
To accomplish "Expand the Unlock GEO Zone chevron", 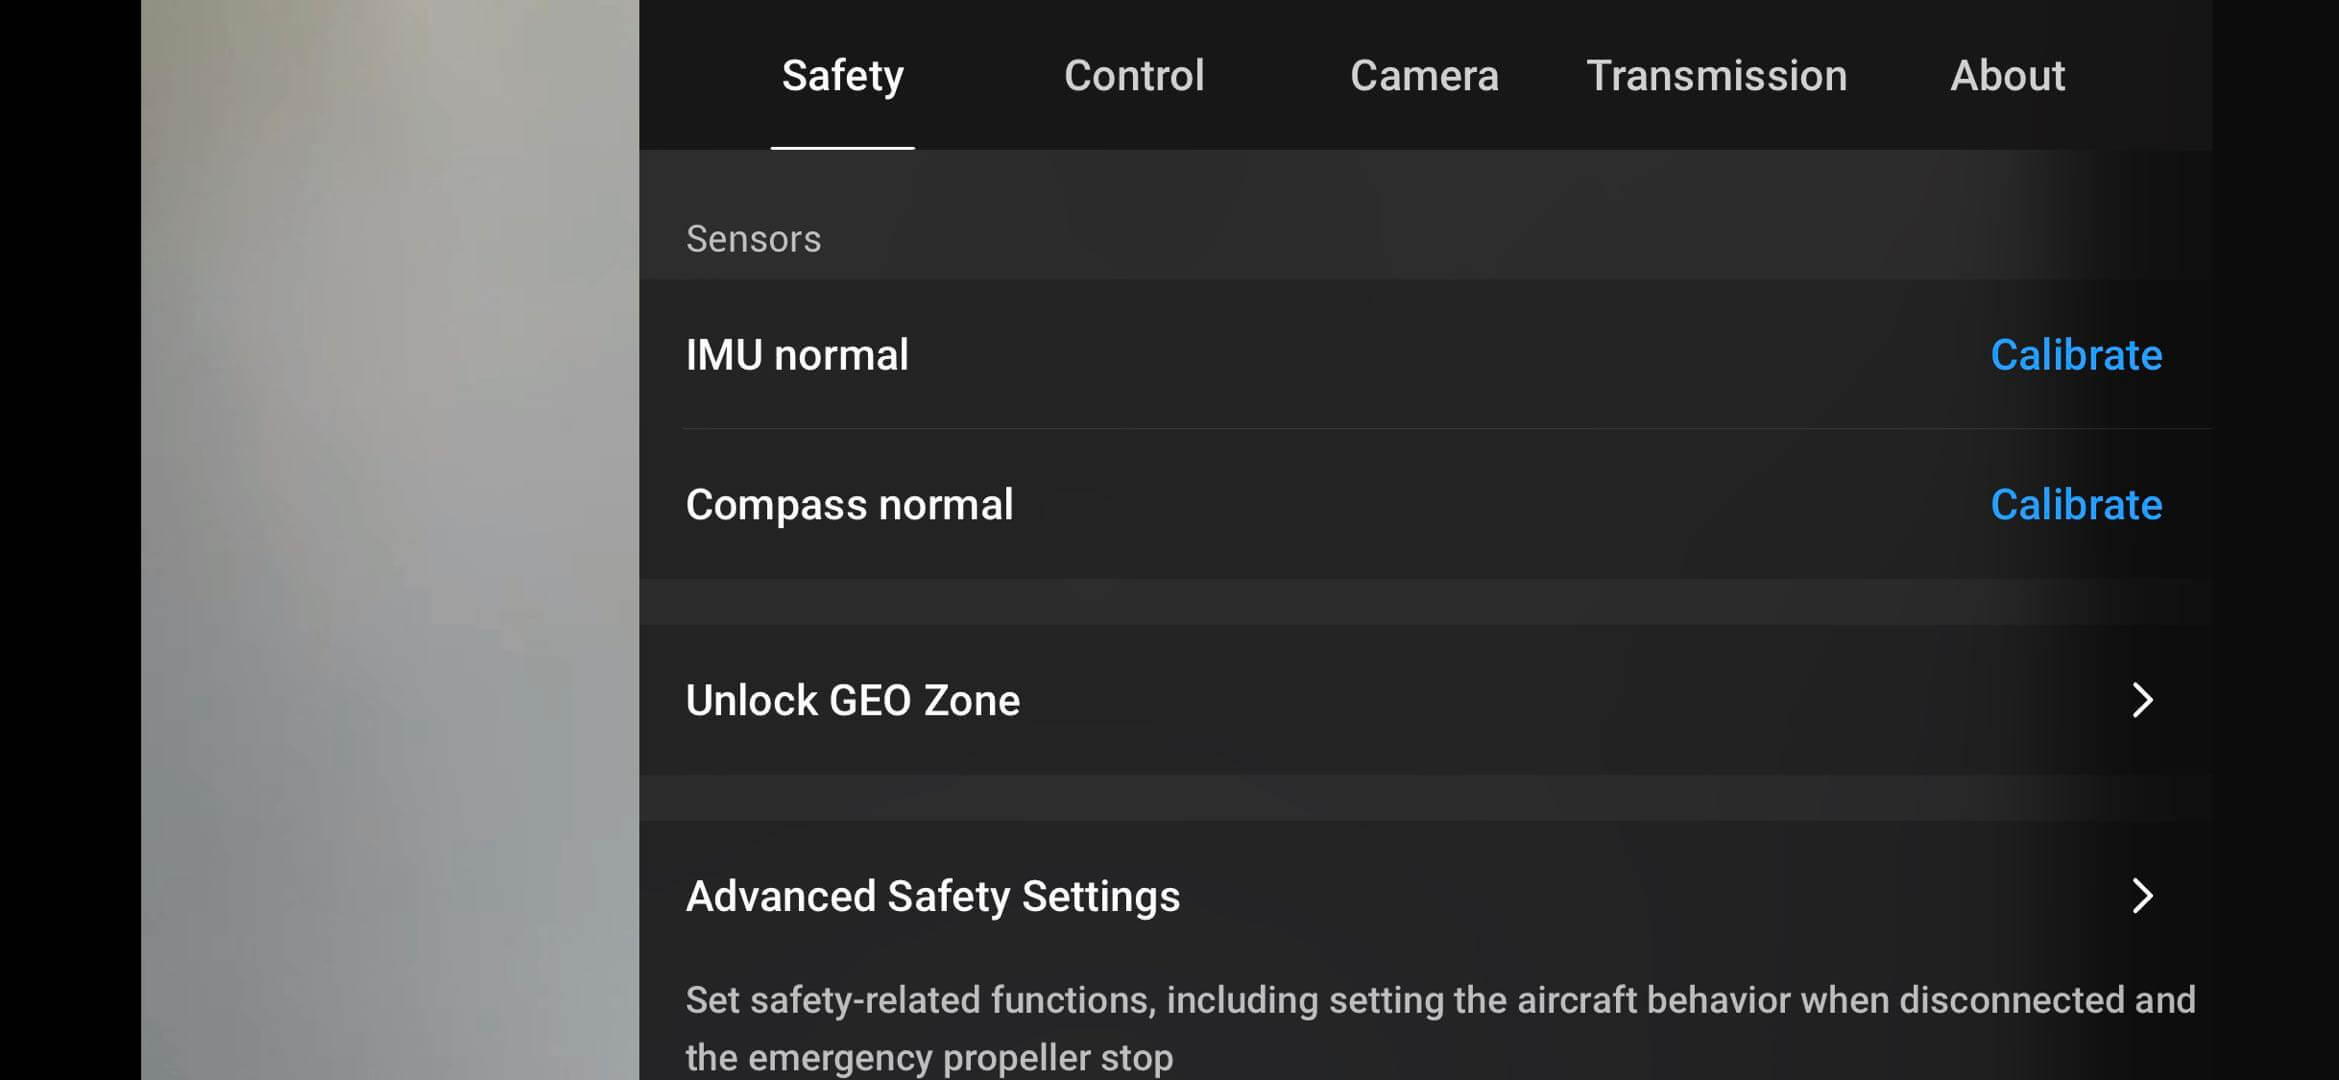I will (2141, 700).
